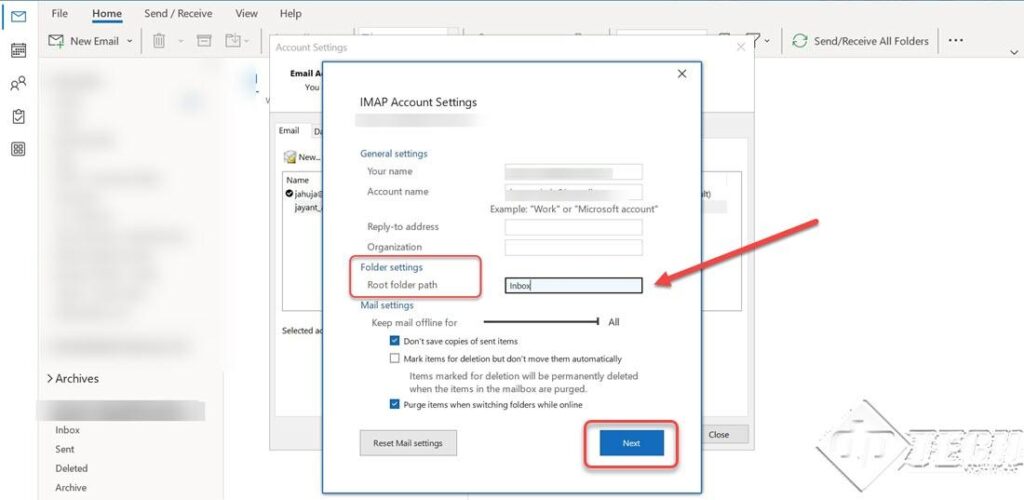This screenshot has height=500, width=1024.
Task: Click the Keep mail offline slider
Action: click(x=541, y=322)
